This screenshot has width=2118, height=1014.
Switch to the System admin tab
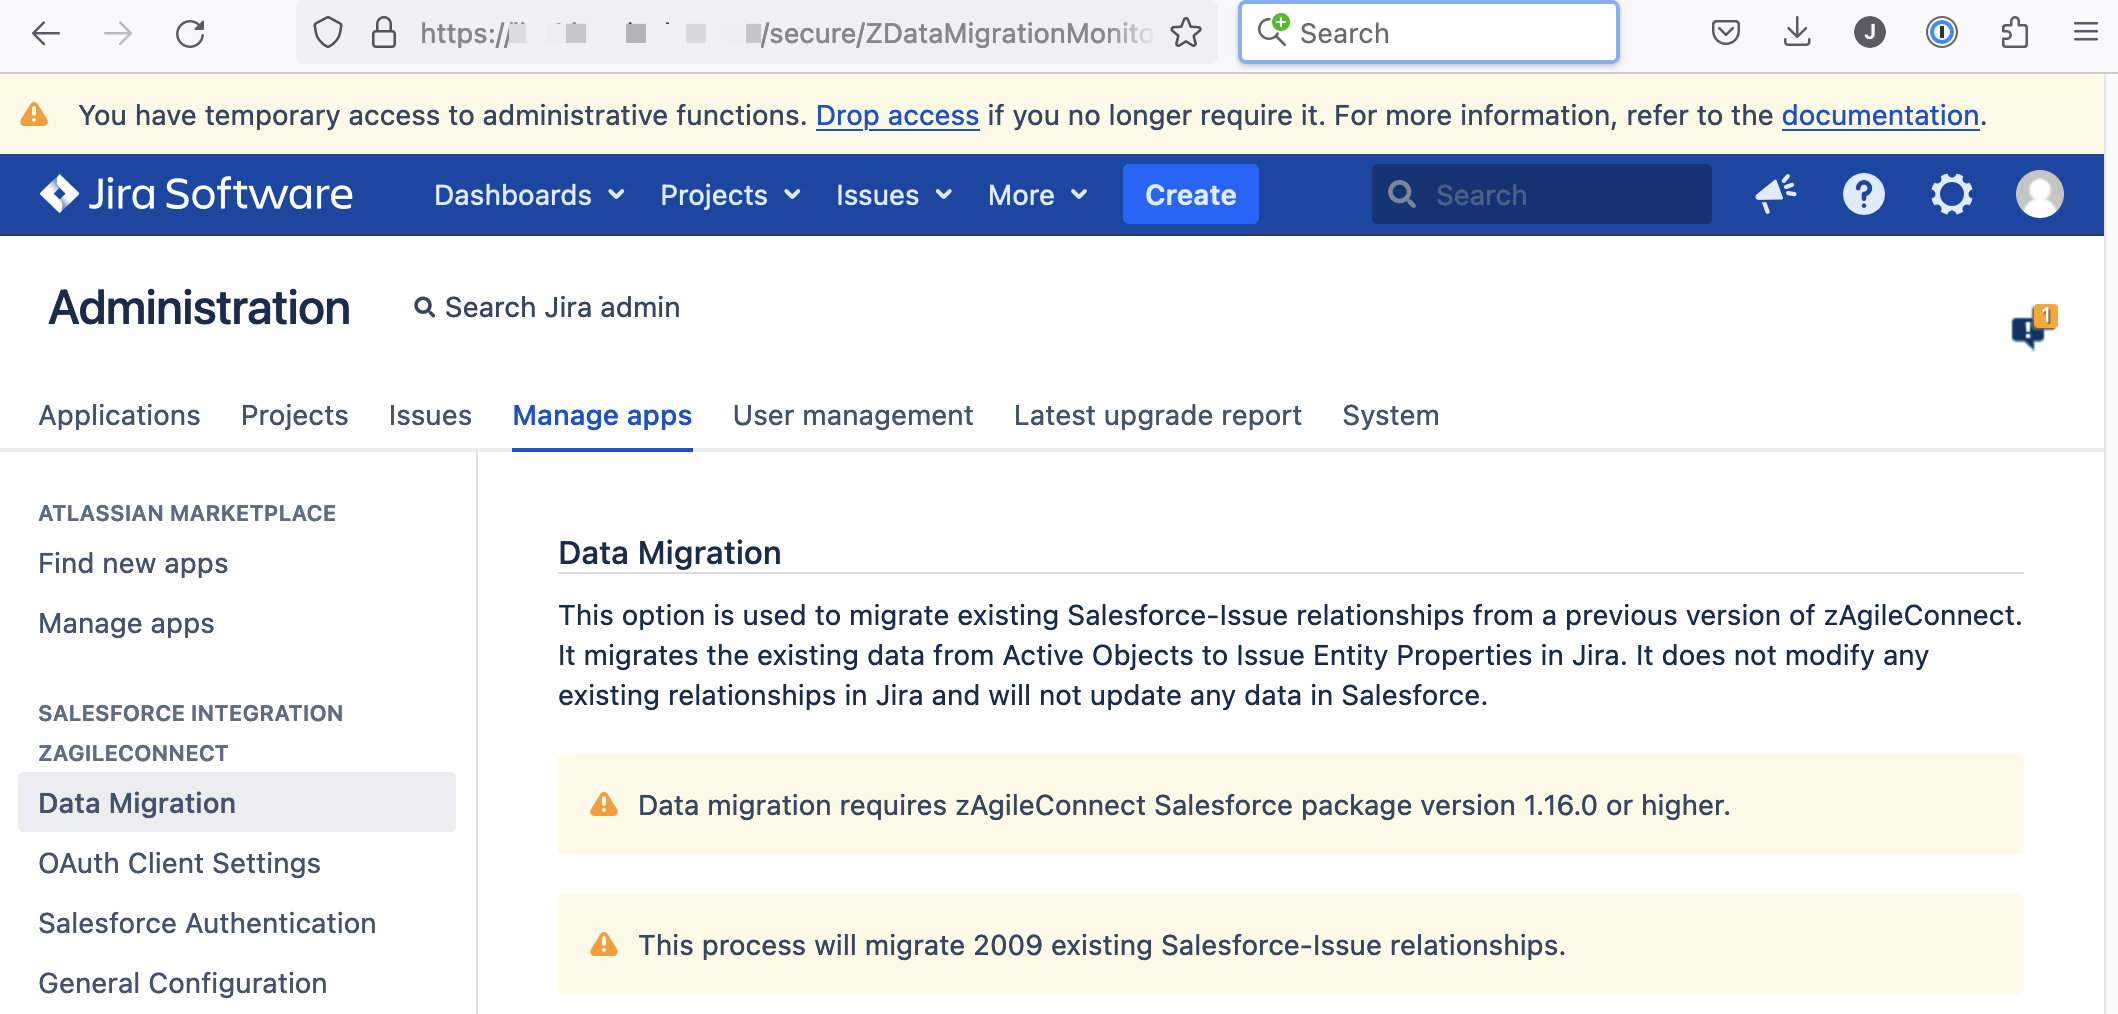[1390, 415]
